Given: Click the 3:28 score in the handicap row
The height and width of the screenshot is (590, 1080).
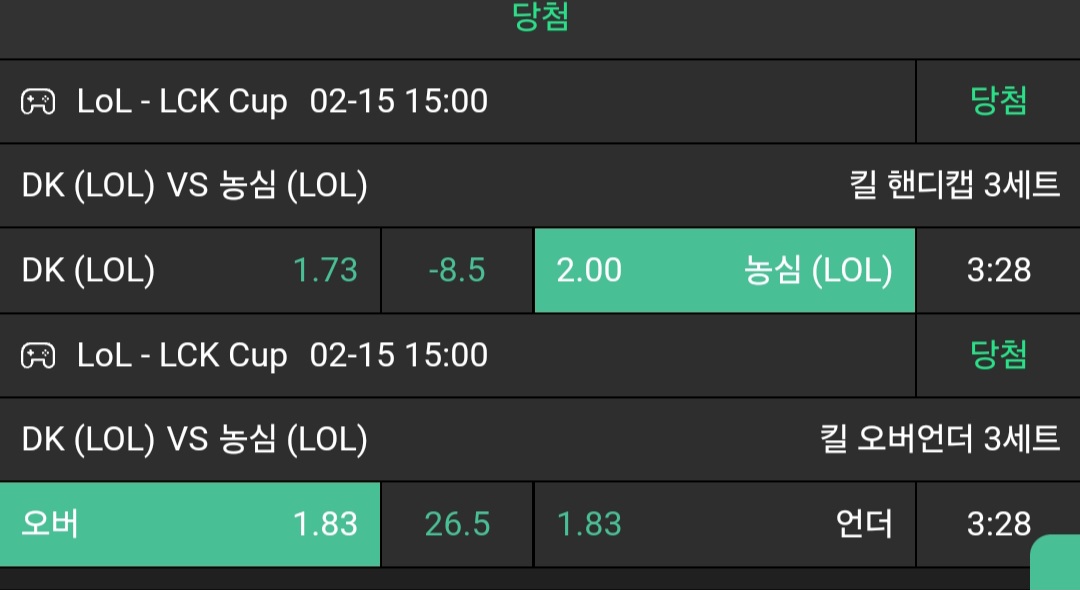Looking at the screenshot, I should pyautogui.click(x=998, y=270).
